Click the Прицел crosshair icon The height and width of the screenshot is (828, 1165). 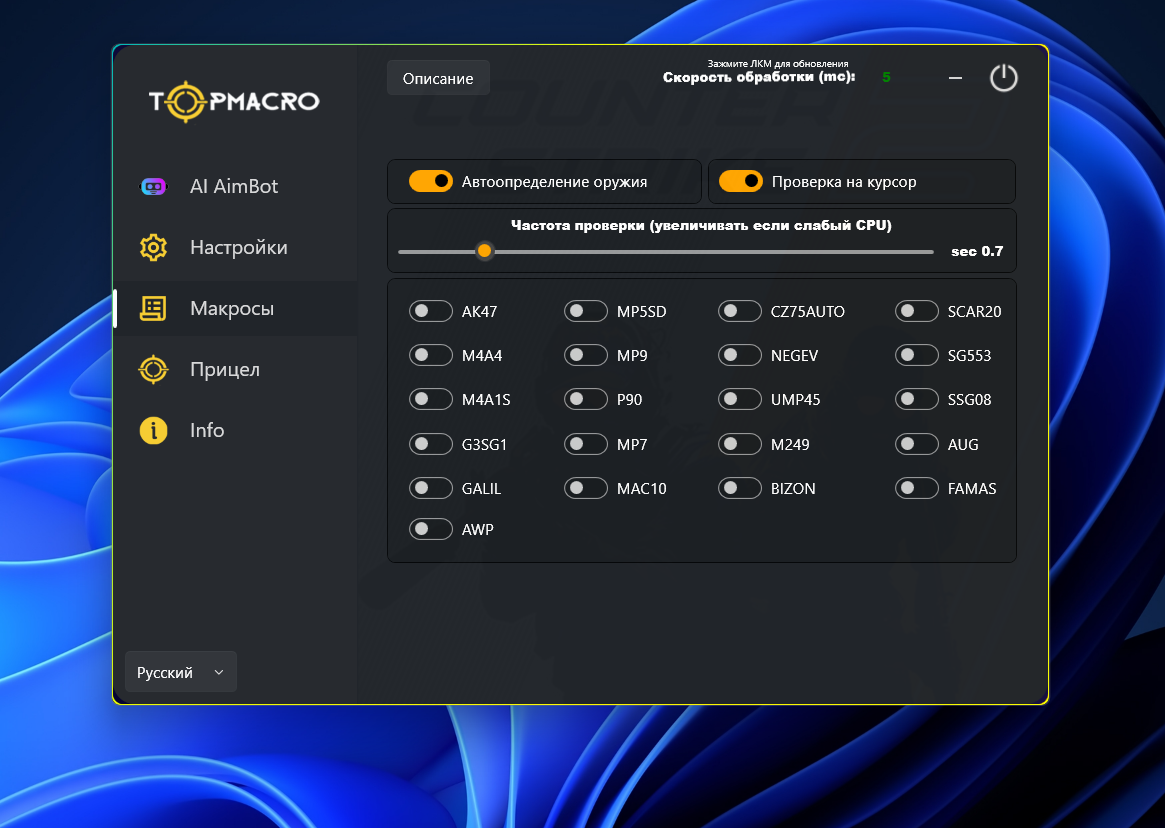pos(154,369)
